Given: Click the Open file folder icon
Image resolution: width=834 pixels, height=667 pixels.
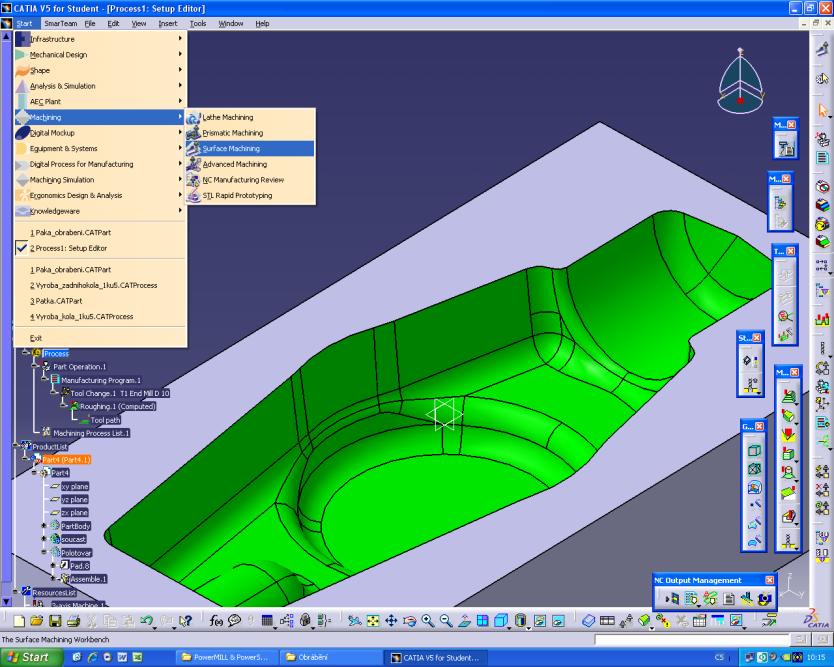Looking at the screenshot, I should point(36,621).
